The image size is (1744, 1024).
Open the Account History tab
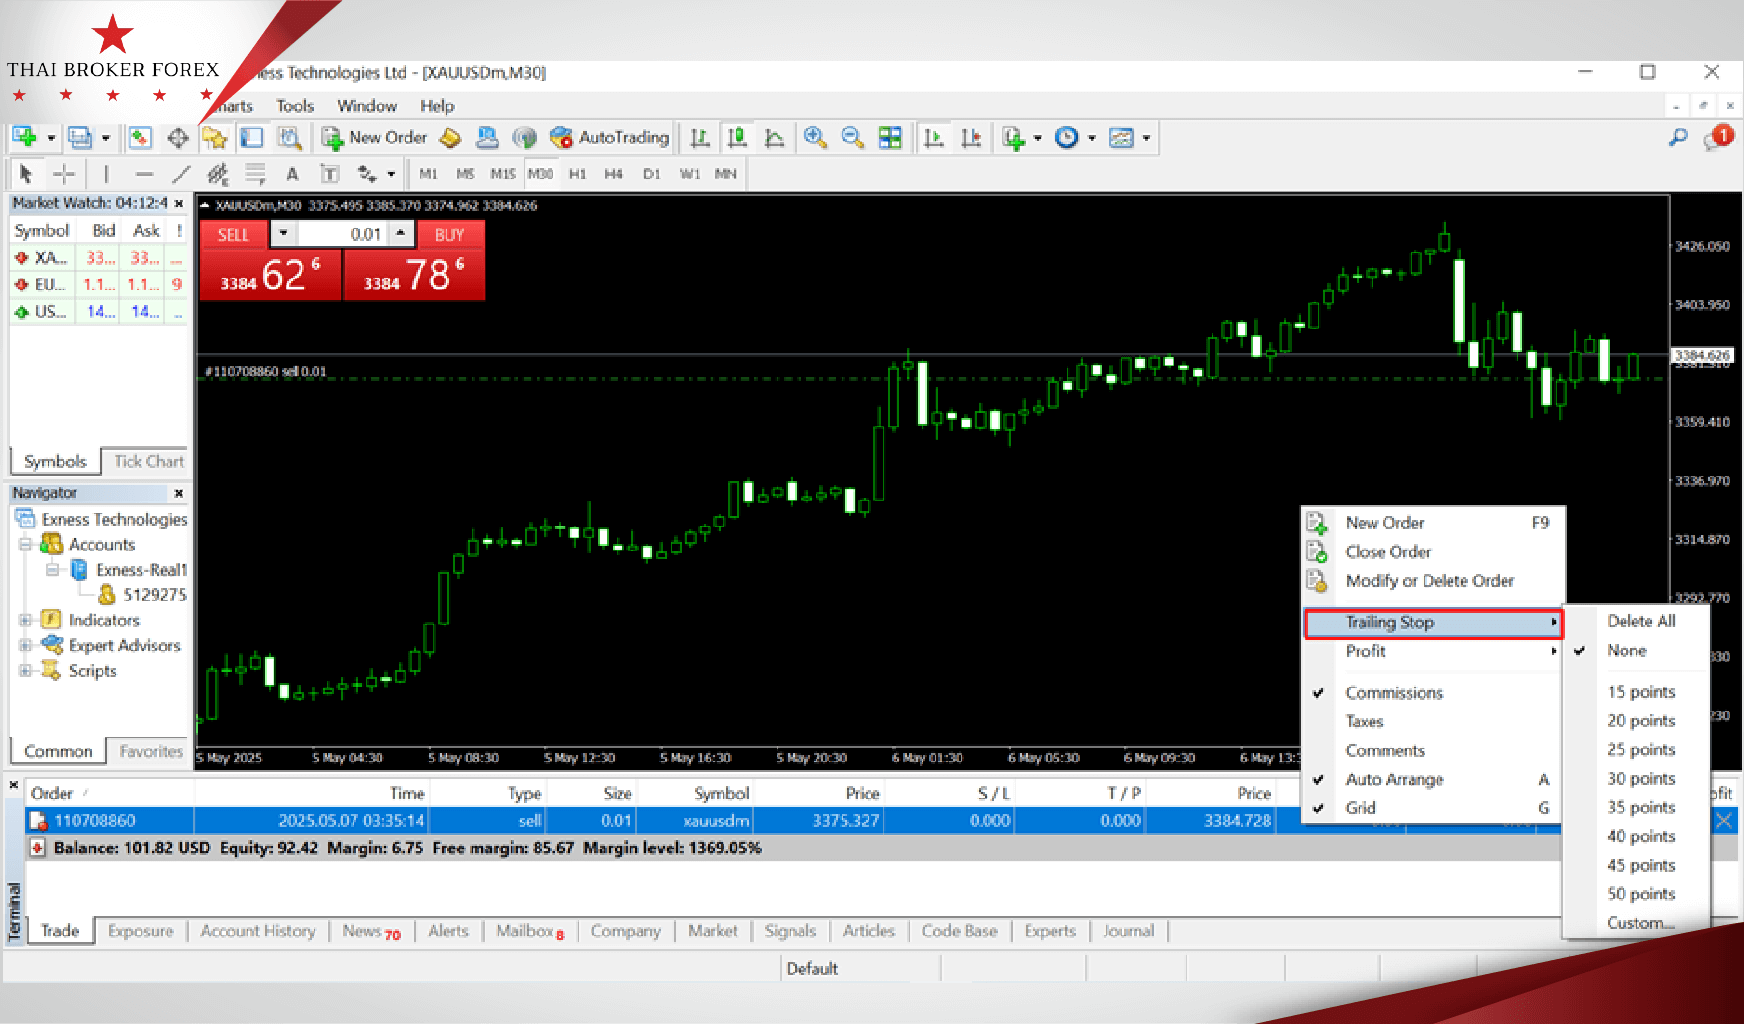coord(258,931)
